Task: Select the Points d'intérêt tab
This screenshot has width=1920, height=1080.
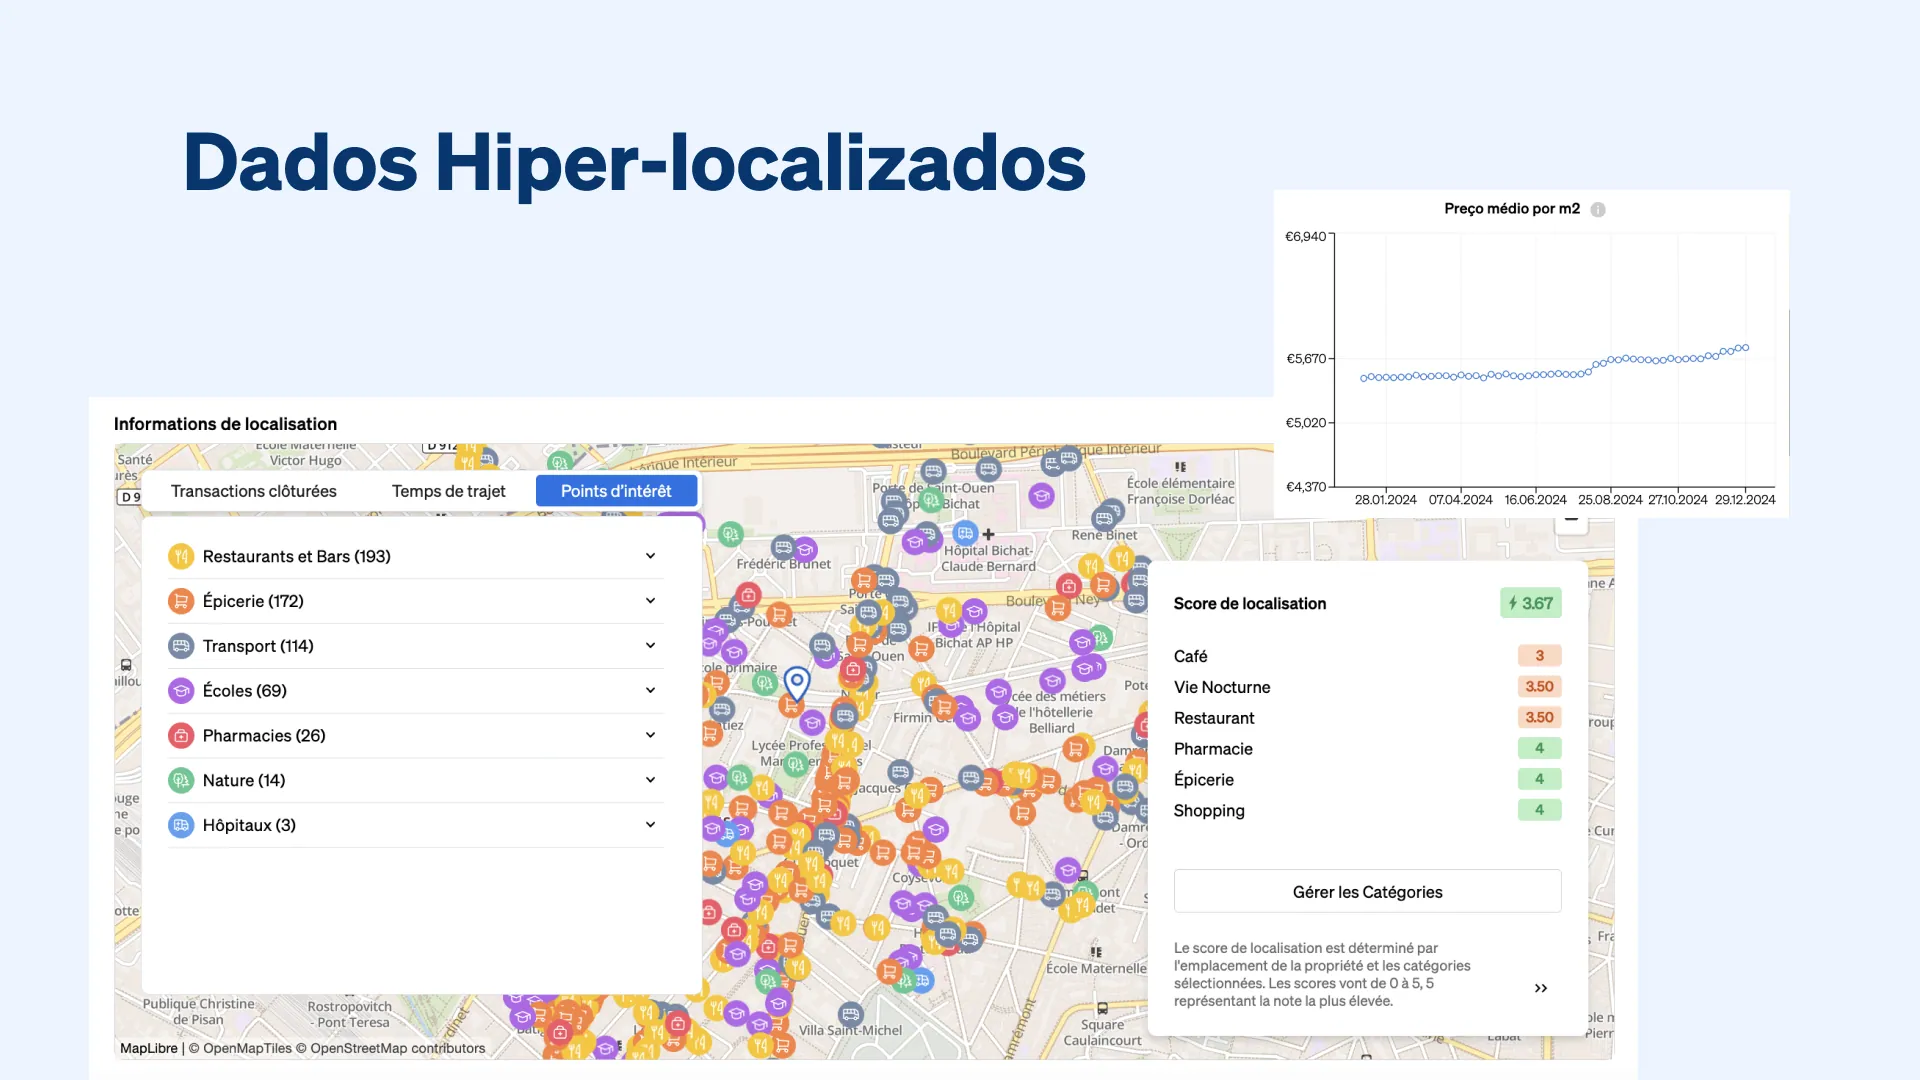Action: 616,491
